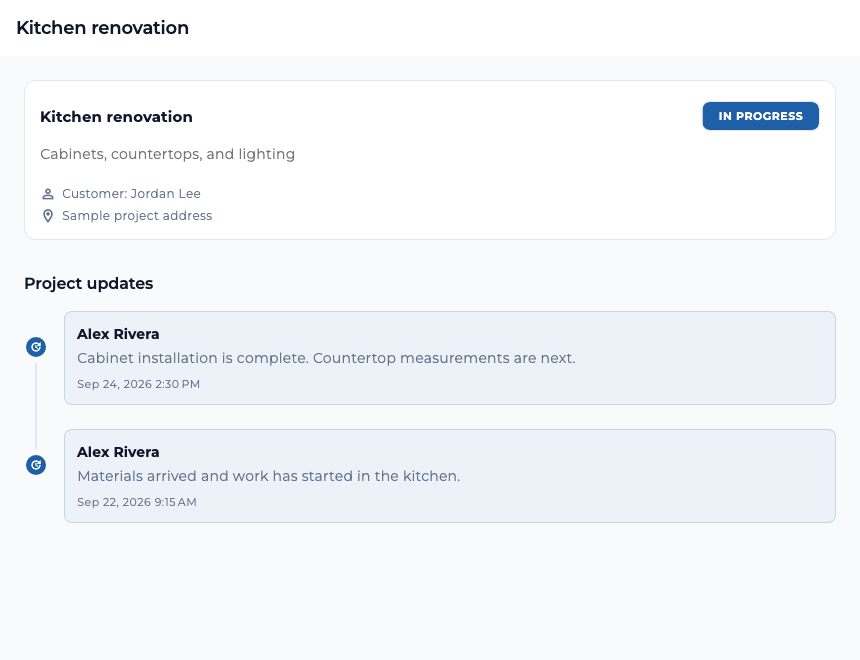Select the timeline icon for the cabinet installation update

coord(36,347)
